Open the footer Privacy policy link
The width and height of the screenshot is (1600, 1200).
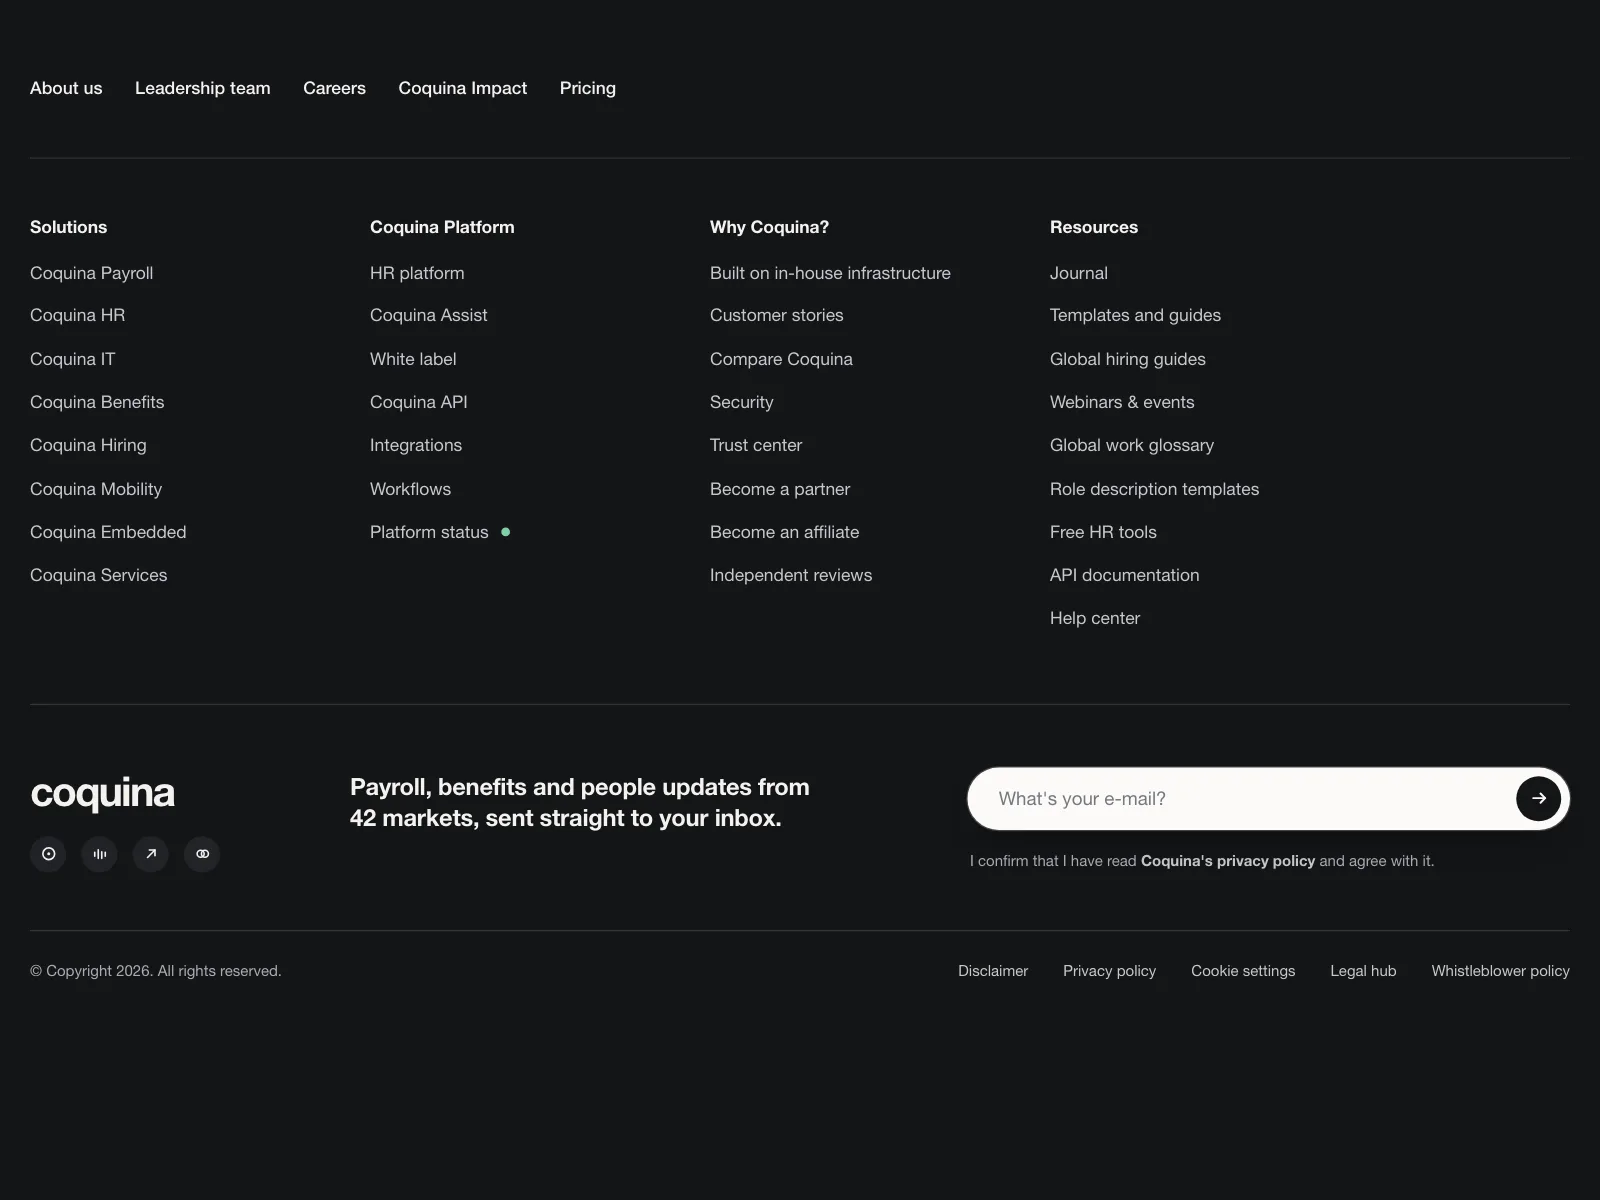[1109, 971]
